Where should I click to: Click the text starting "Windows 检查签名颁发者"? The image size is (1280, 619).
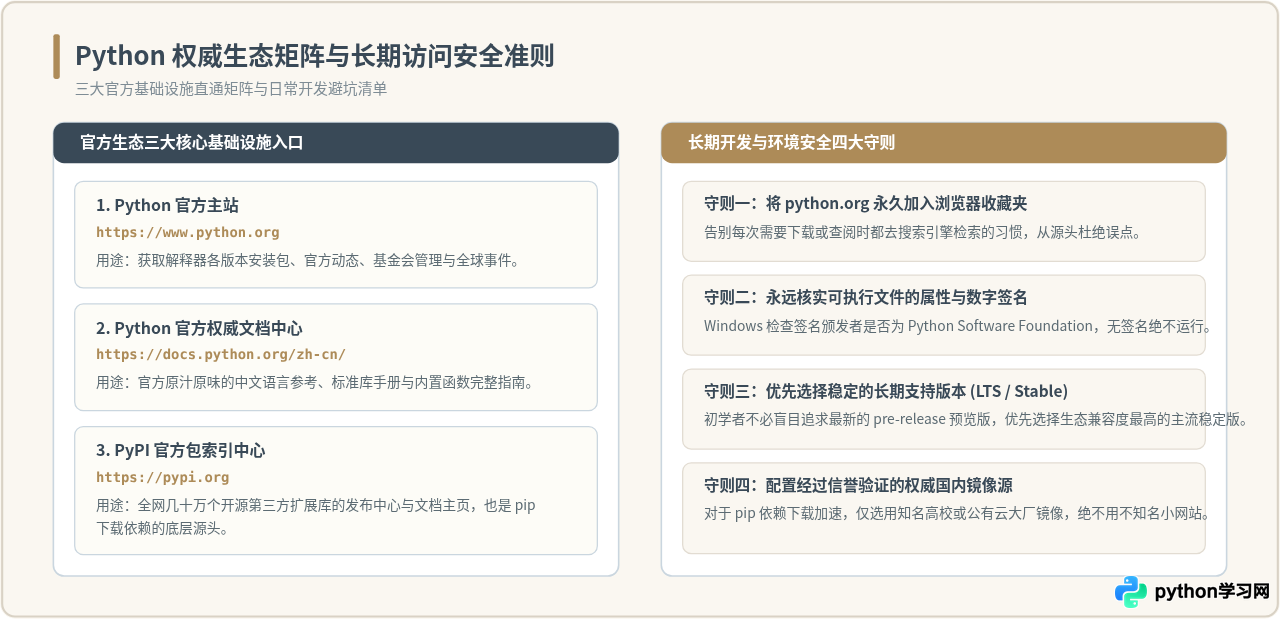click(958, 326)
